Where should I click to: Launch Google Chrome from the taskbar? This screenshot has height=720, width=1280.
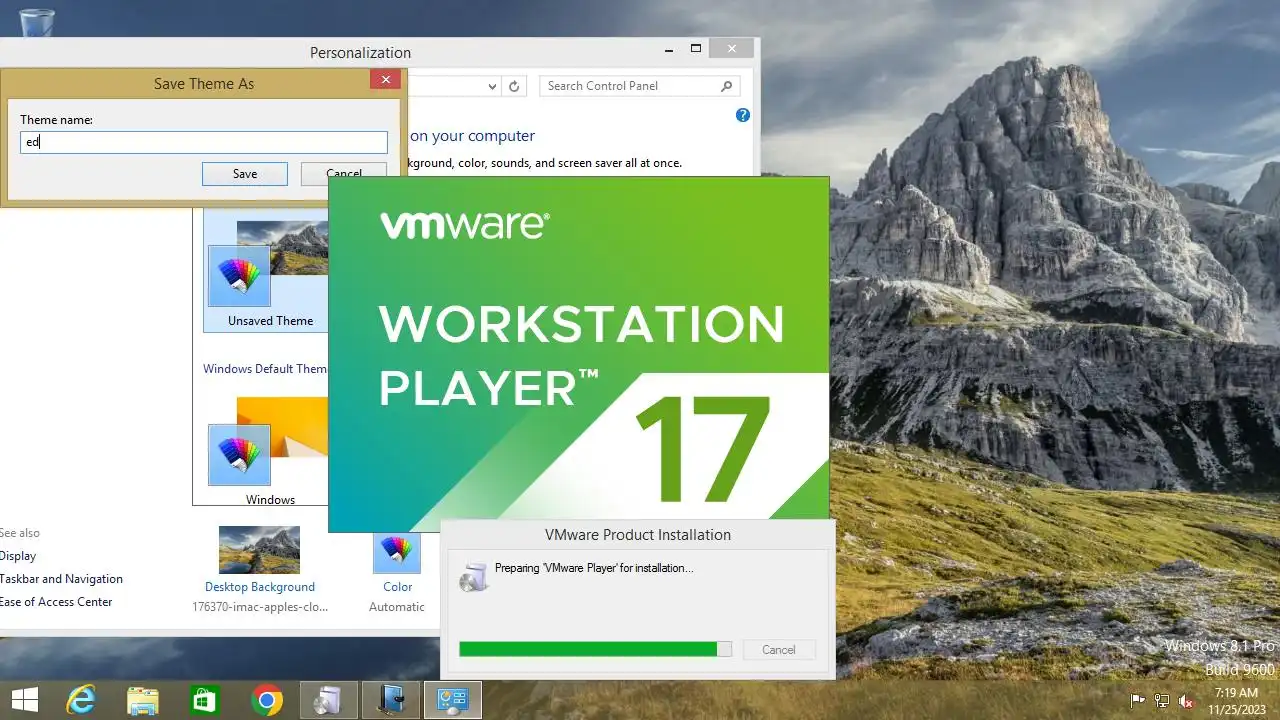pyautogui.click(x=267, y=700)
